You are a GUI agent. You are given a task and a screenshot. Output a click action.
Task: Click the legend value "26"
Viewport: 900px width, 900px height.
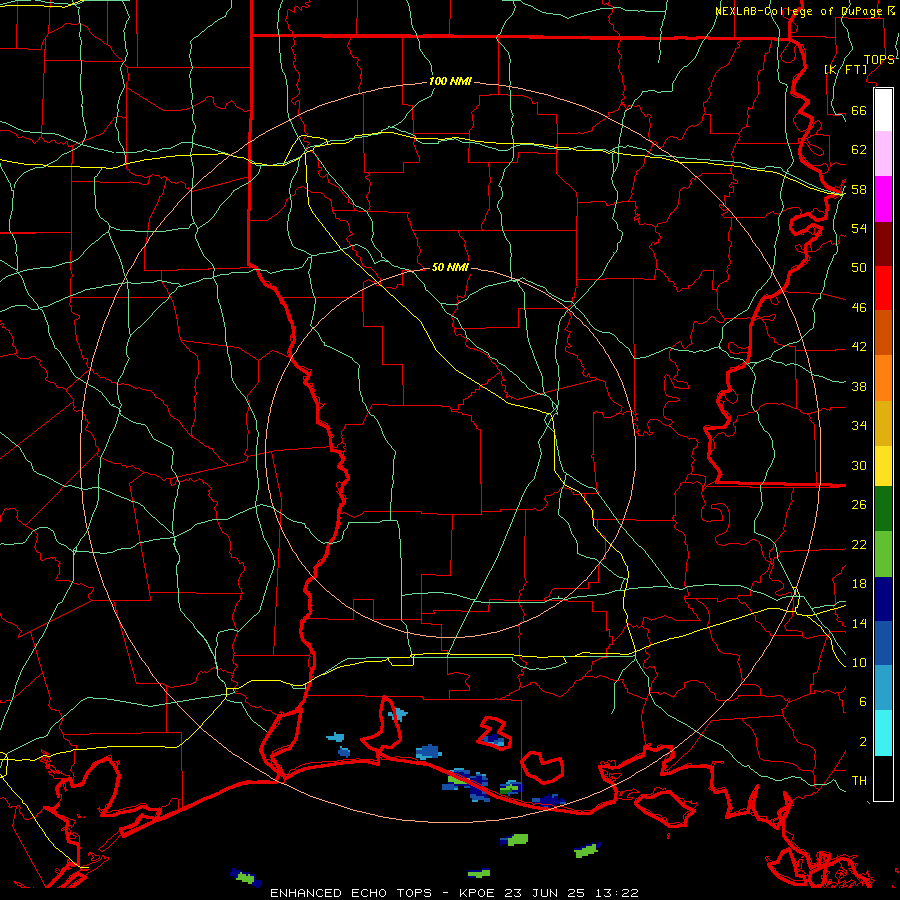pos(859,505)
